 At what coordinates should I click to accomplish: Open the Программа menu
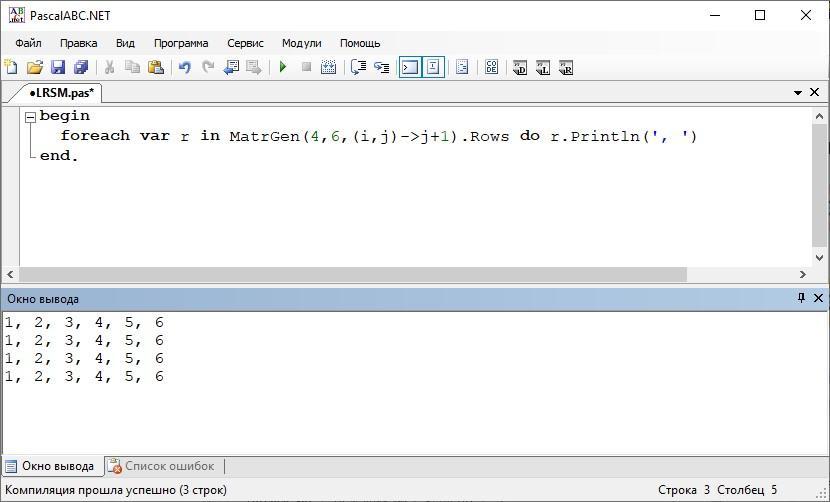[x=181, y=43]
